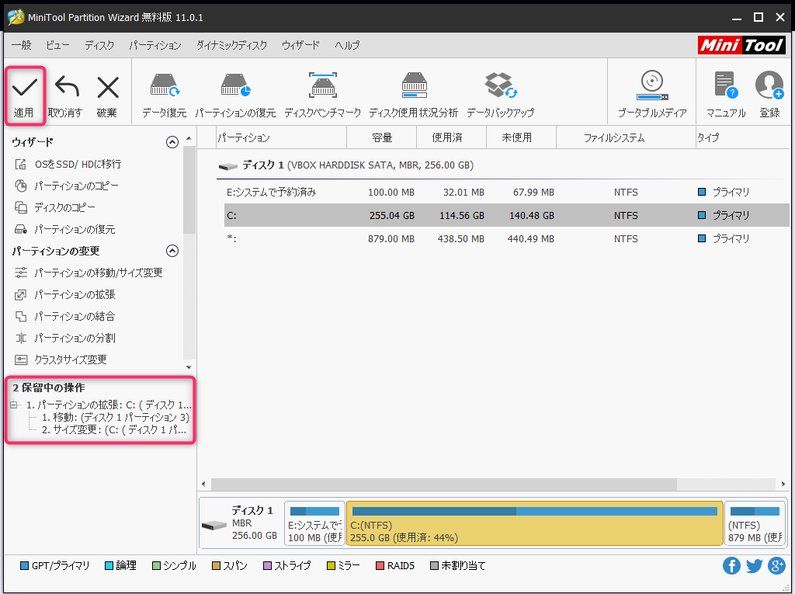This screenshot has height=594, width=795.
Task: Open パーティションの復元 in the toolbar
Action: pos(236,96)
